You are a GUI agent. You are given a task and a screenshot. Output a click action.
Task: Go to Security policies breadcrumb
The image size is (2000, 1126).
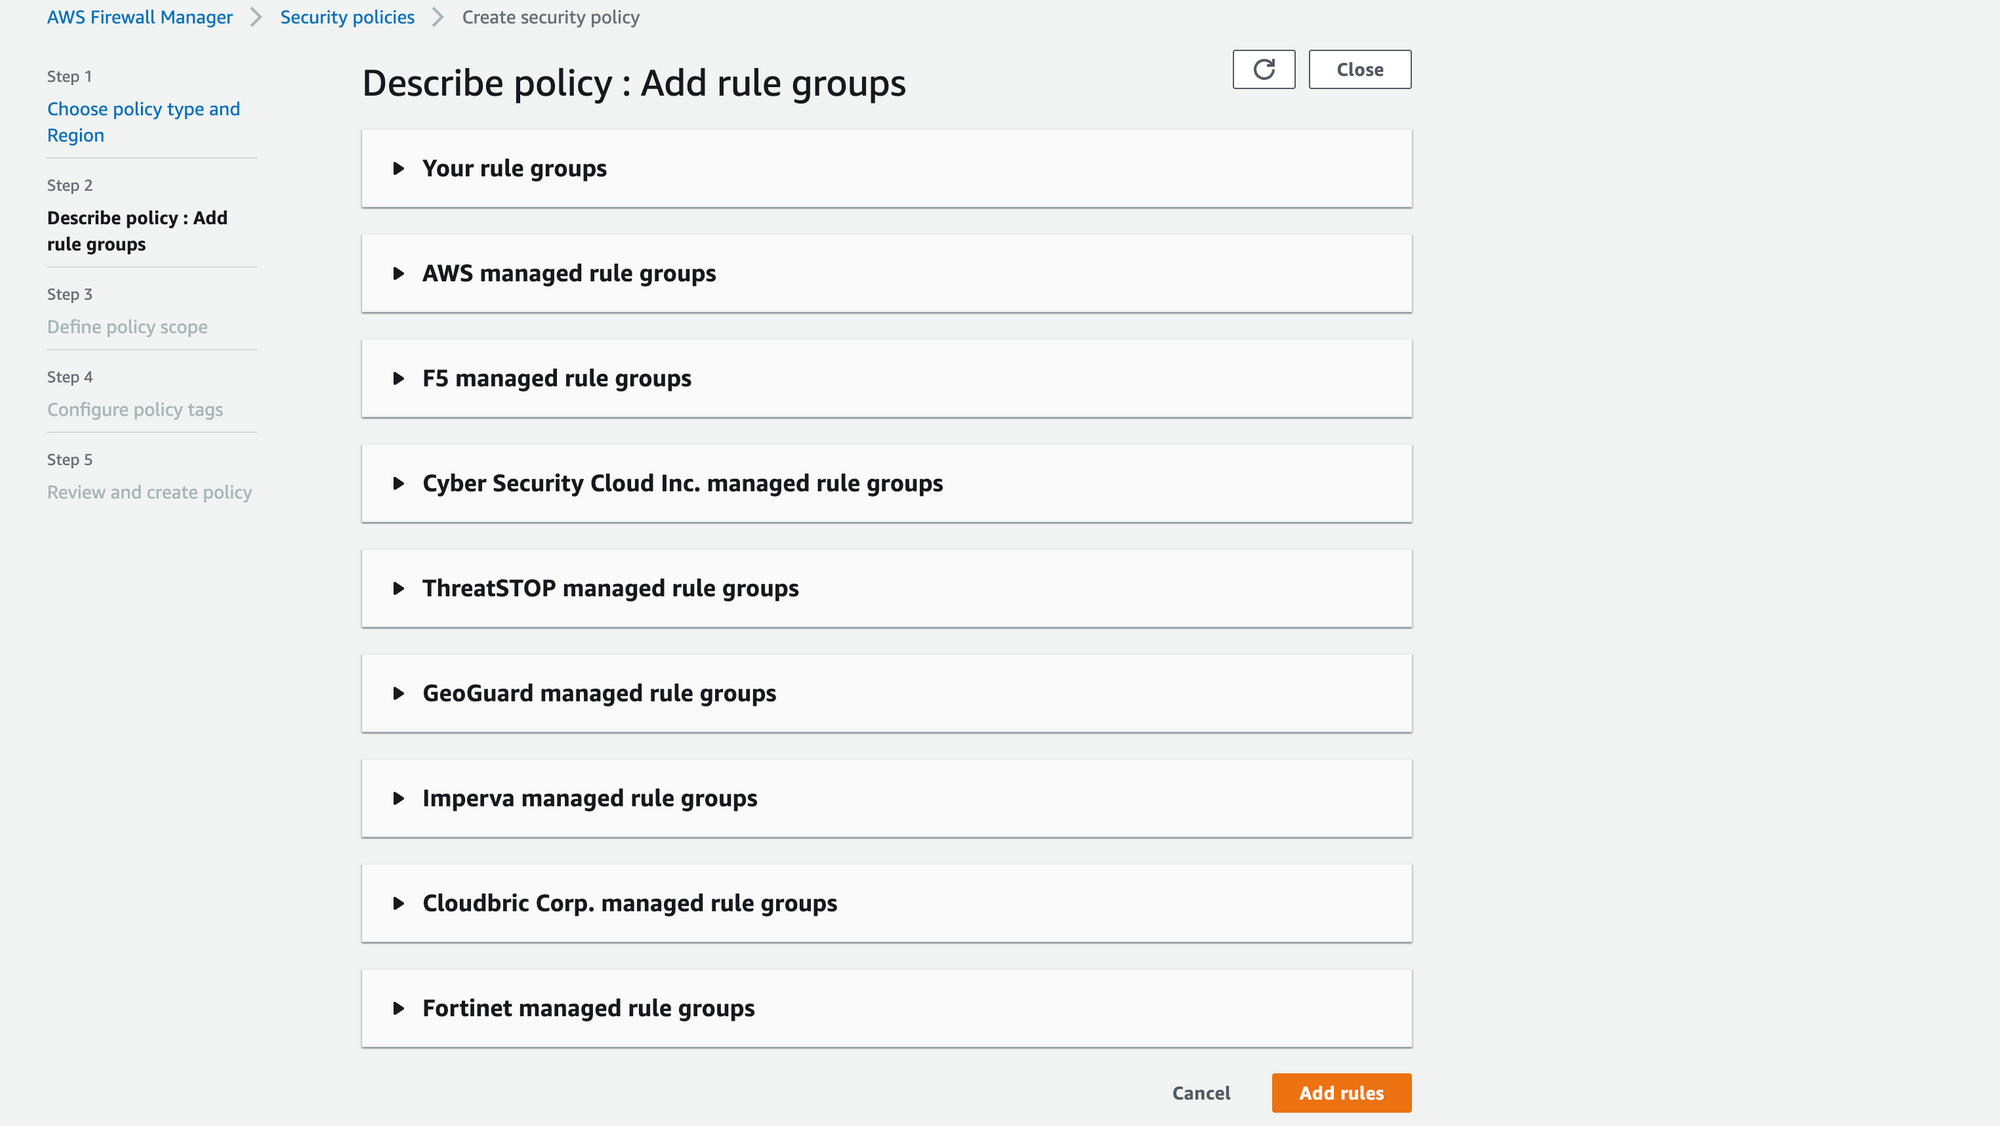coord(347,17)
